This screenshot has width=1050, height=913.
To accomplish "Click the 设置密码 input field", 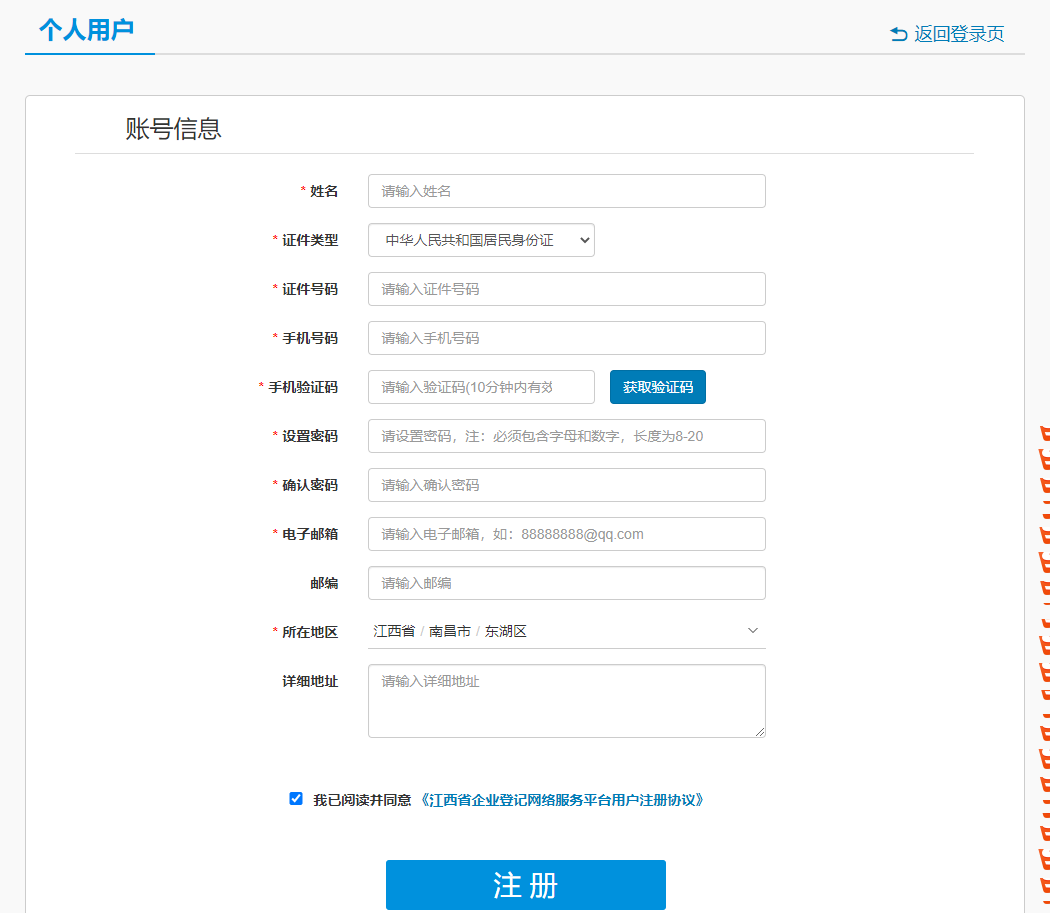I will coord(566,436).
